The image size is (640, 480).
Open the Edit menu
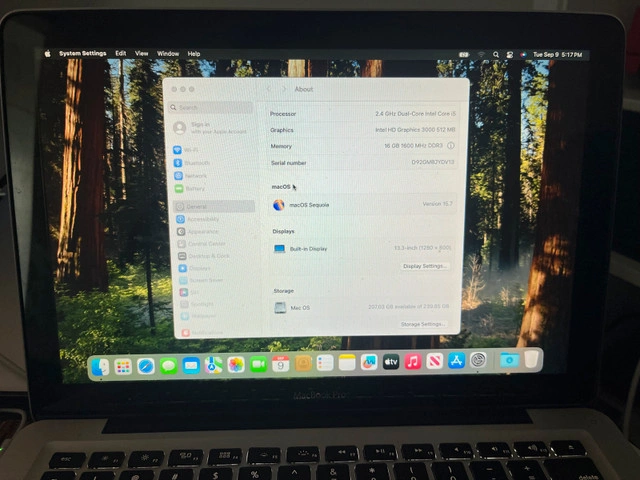[120, 53]
